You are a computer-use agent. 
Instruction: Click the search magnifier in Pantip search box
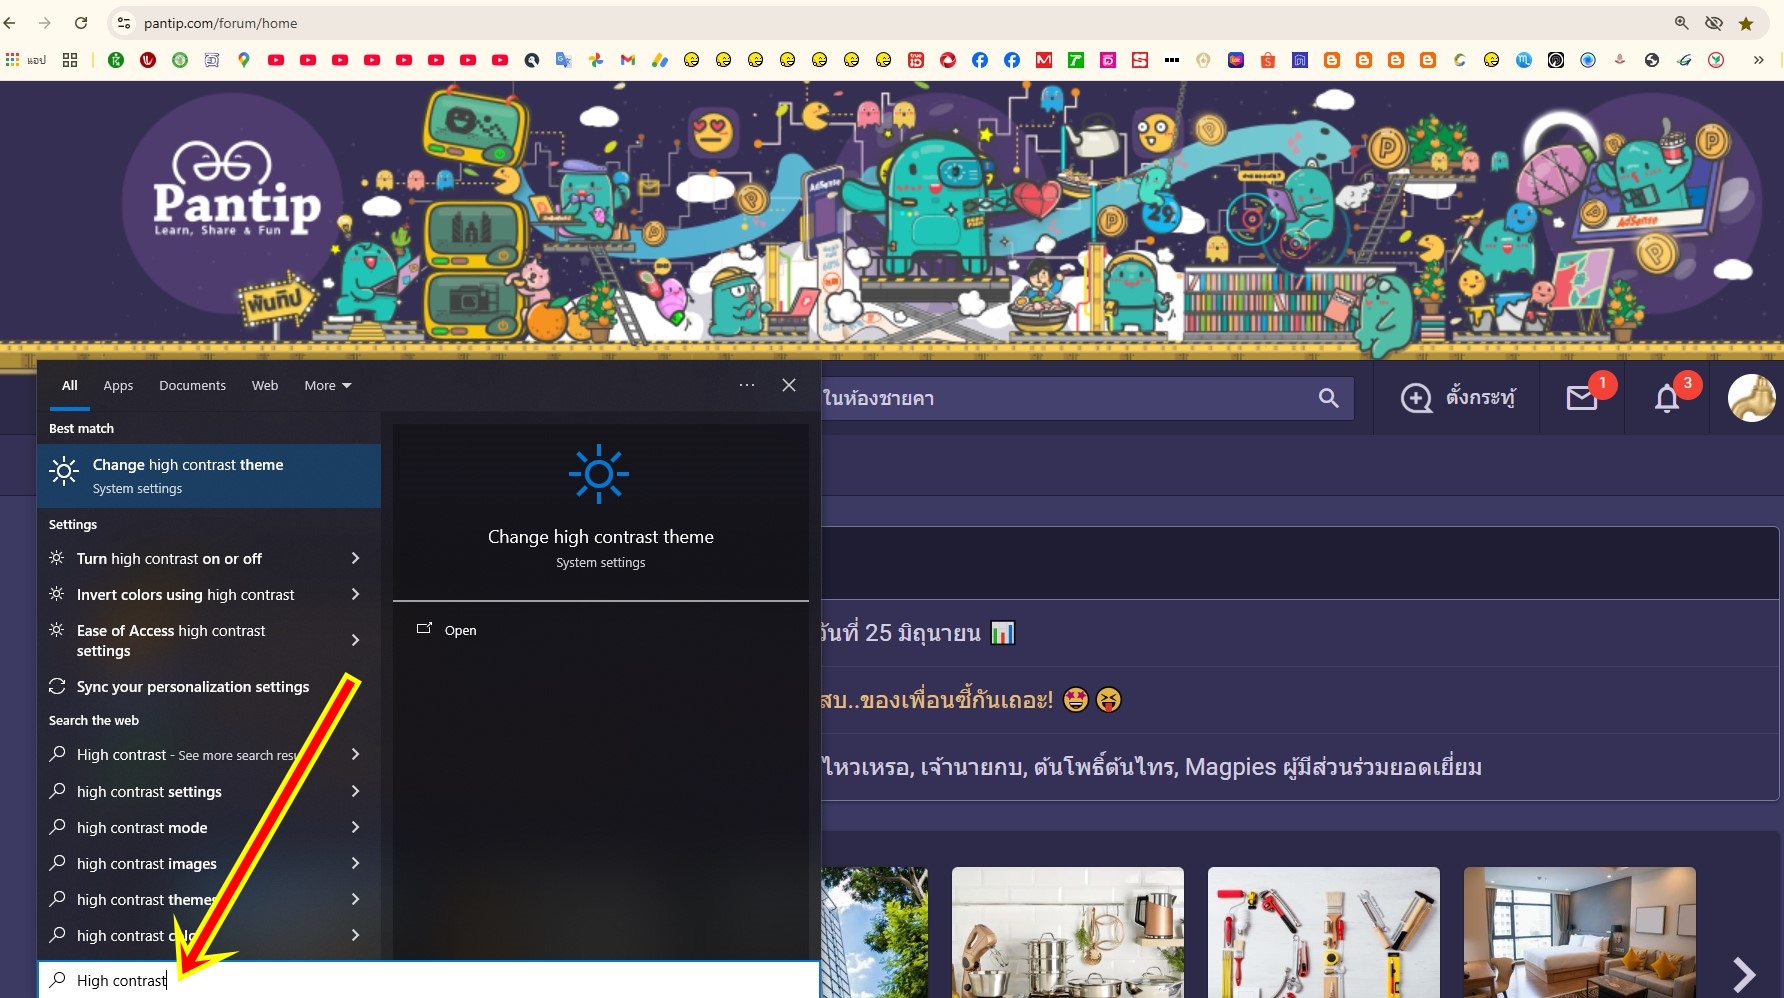click(1328, 398)
